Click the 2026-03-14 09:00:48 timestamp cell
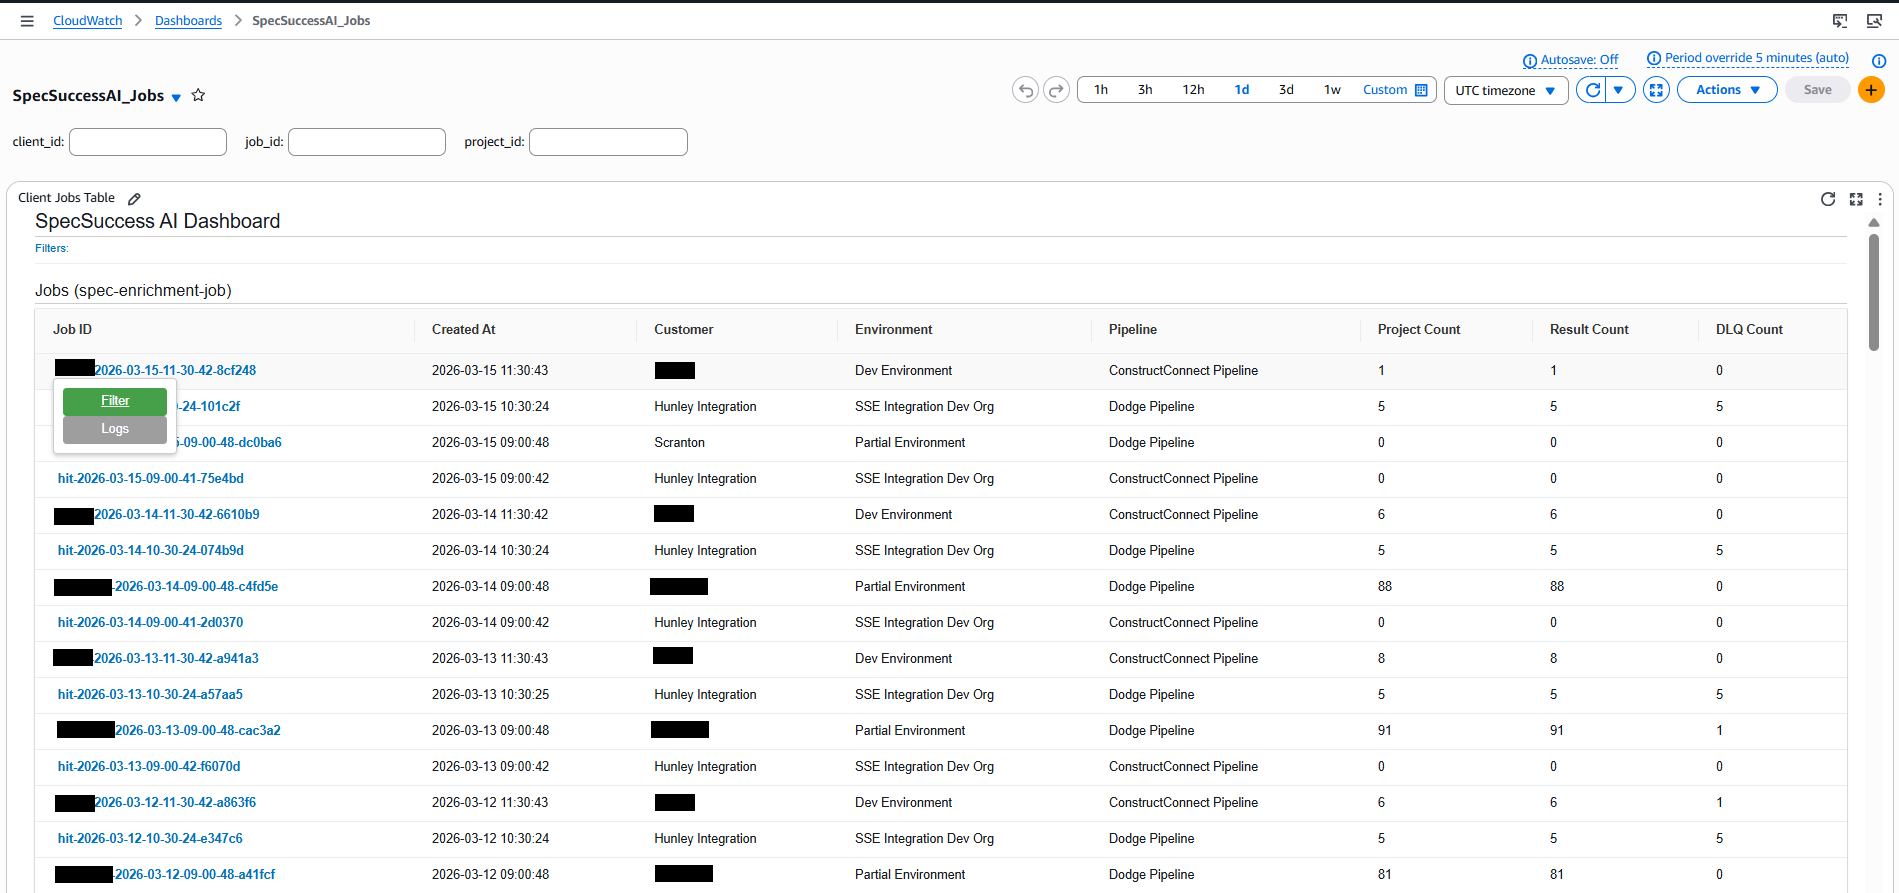The image size is (1899, 893). pos(490,587)
